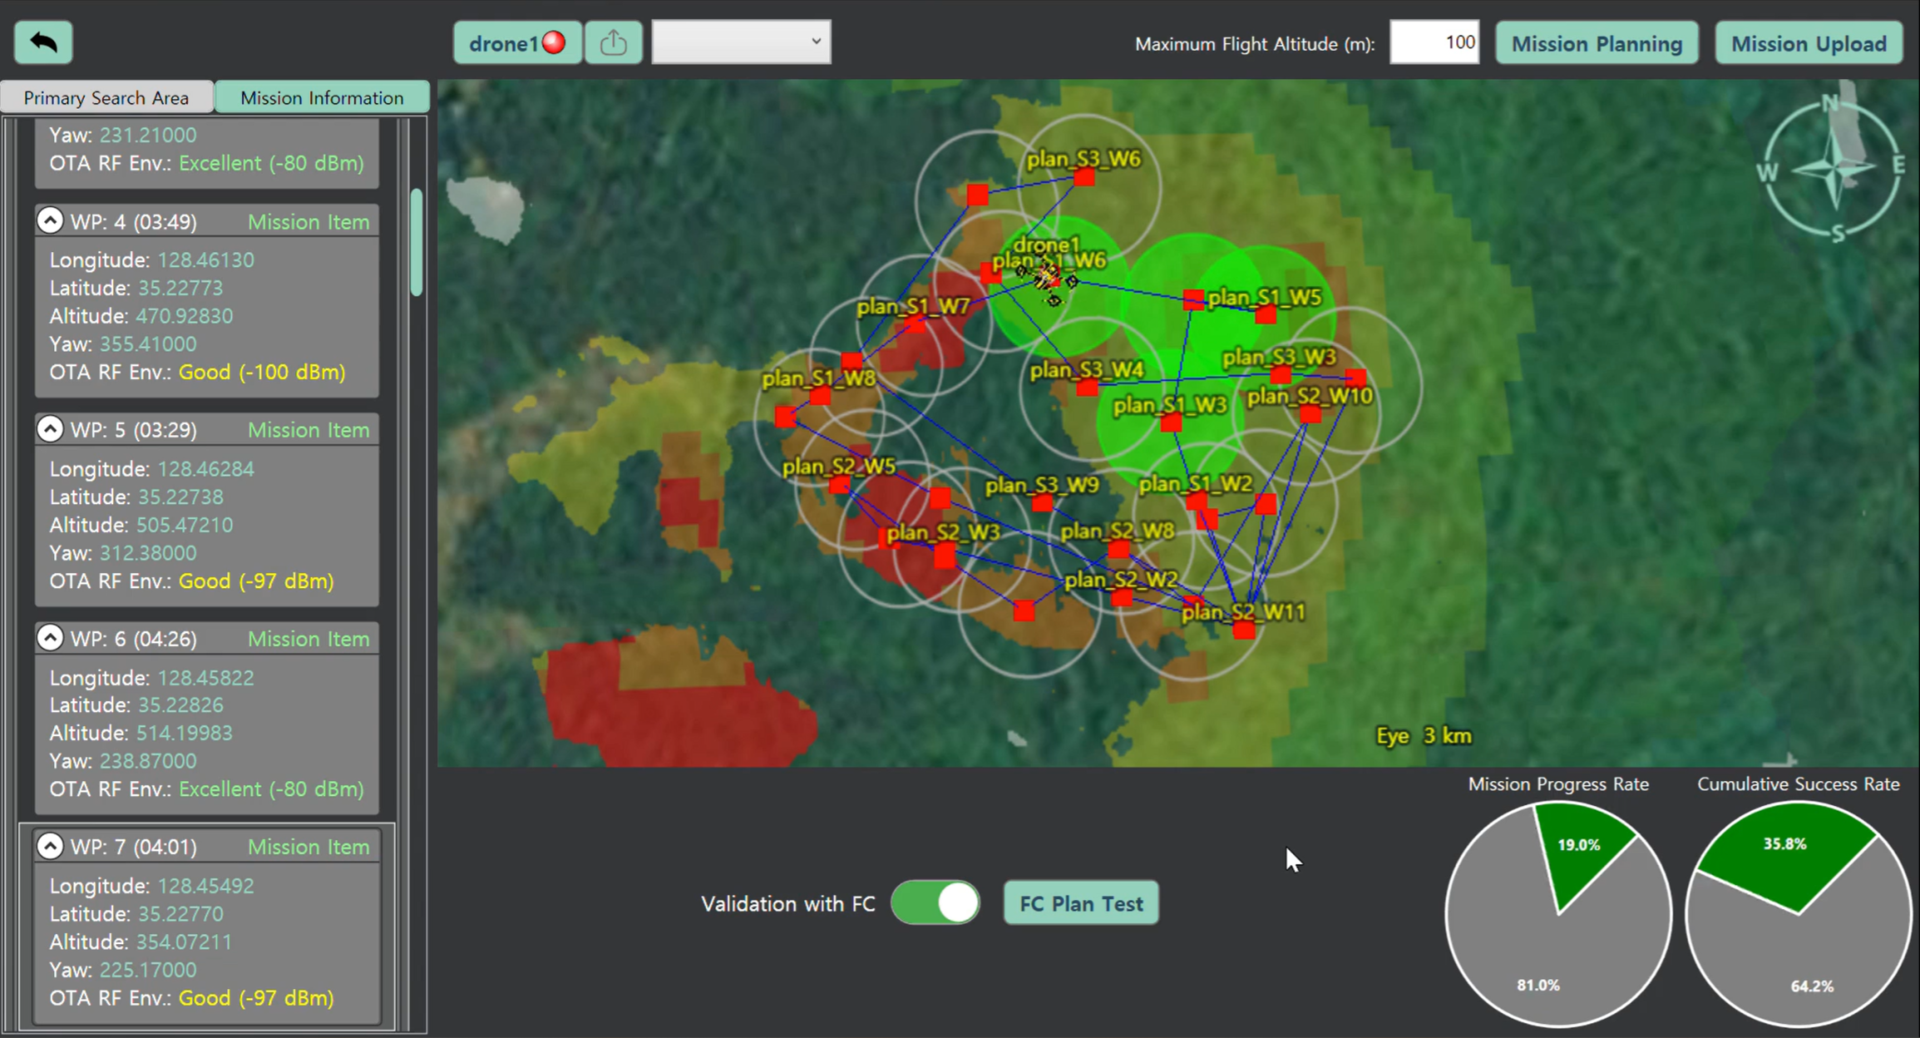This screenshot has width=1920, height=1038.
Task: Click the mission list scrollbar thumb
Action: pos(416,242)
